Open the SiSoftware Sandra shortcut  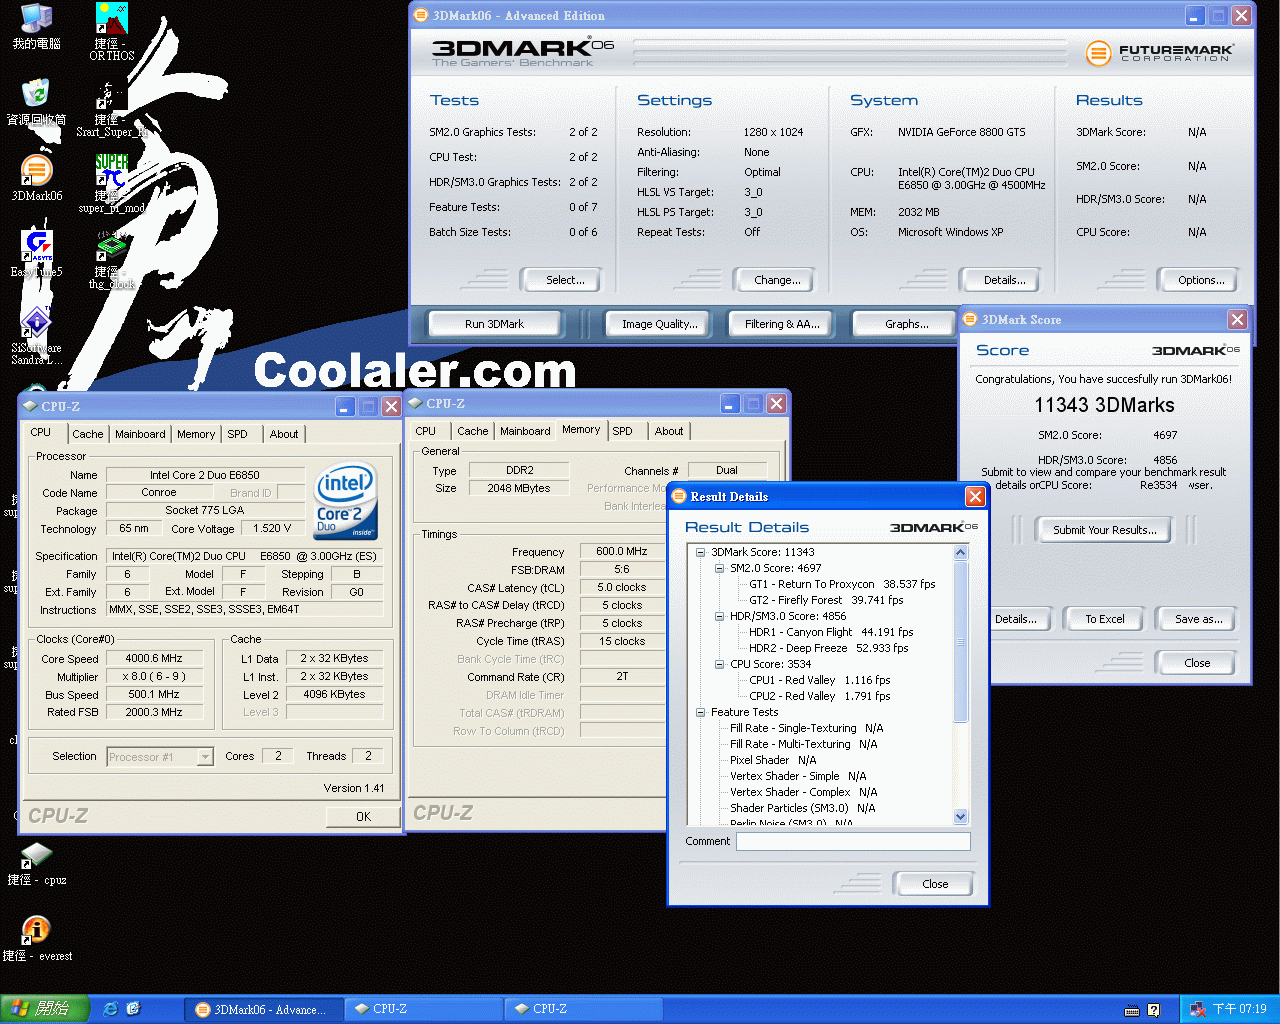[x=36, y=335]
